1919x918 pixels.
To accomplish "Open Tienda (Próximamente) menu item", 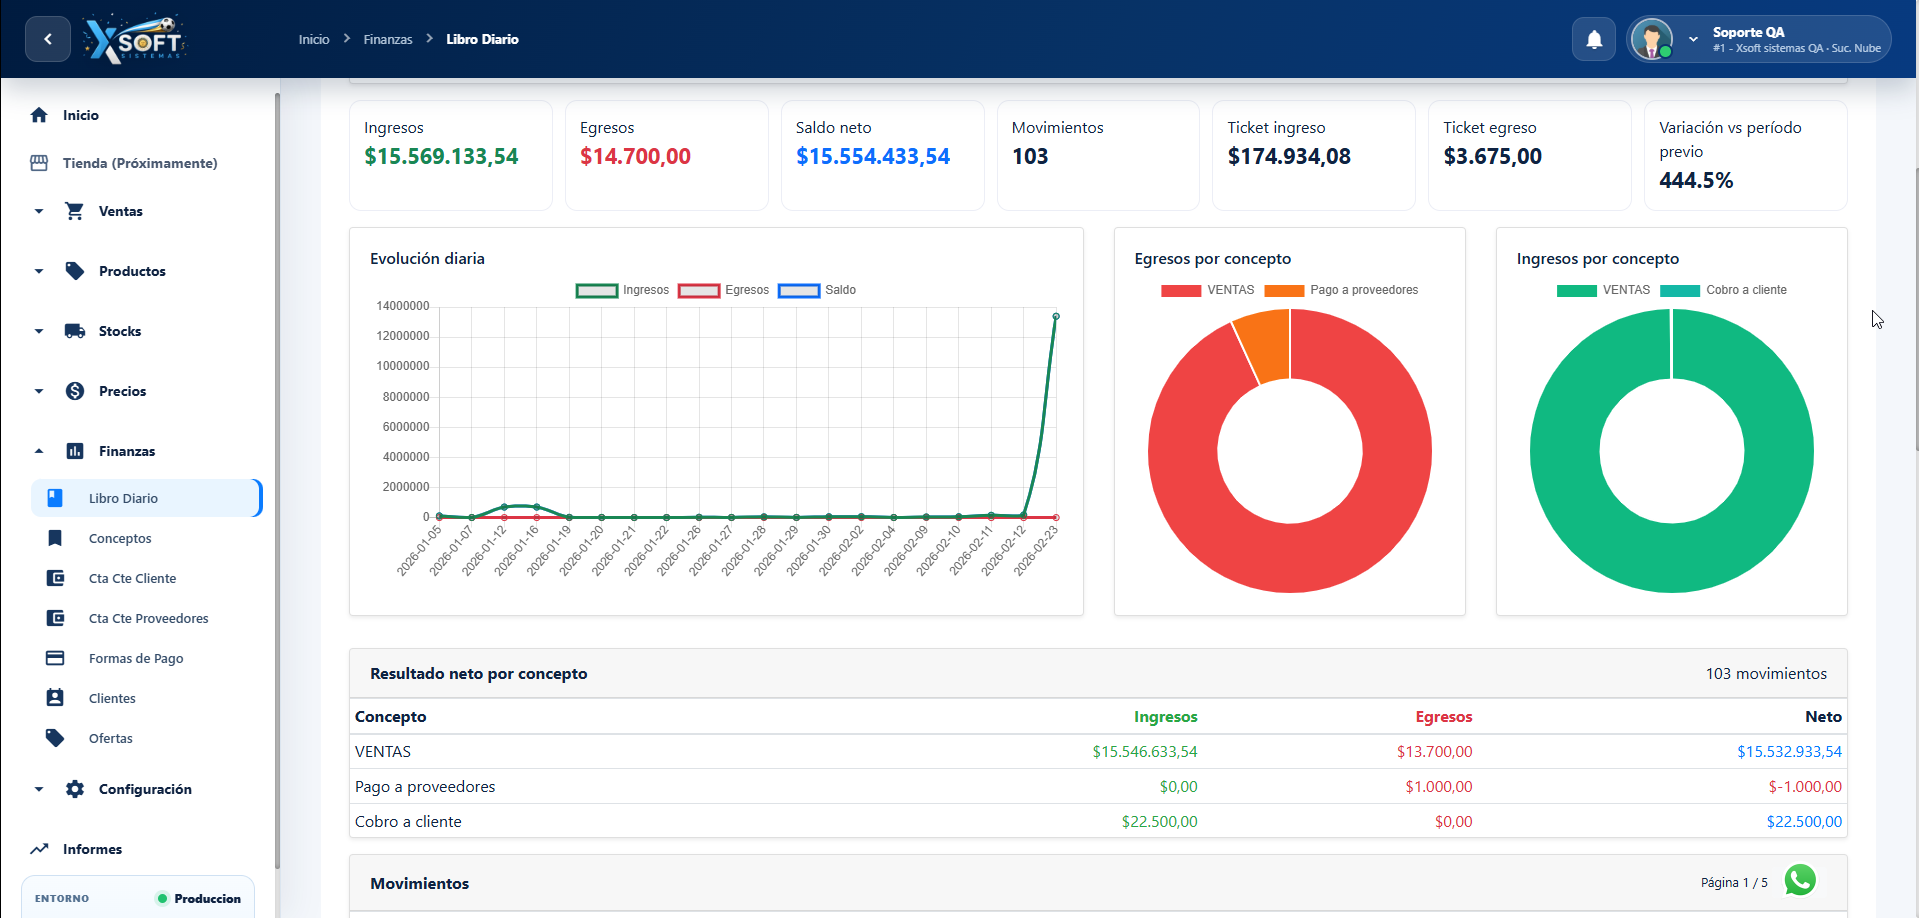I will pyautogui.click(x=140, y=163).
